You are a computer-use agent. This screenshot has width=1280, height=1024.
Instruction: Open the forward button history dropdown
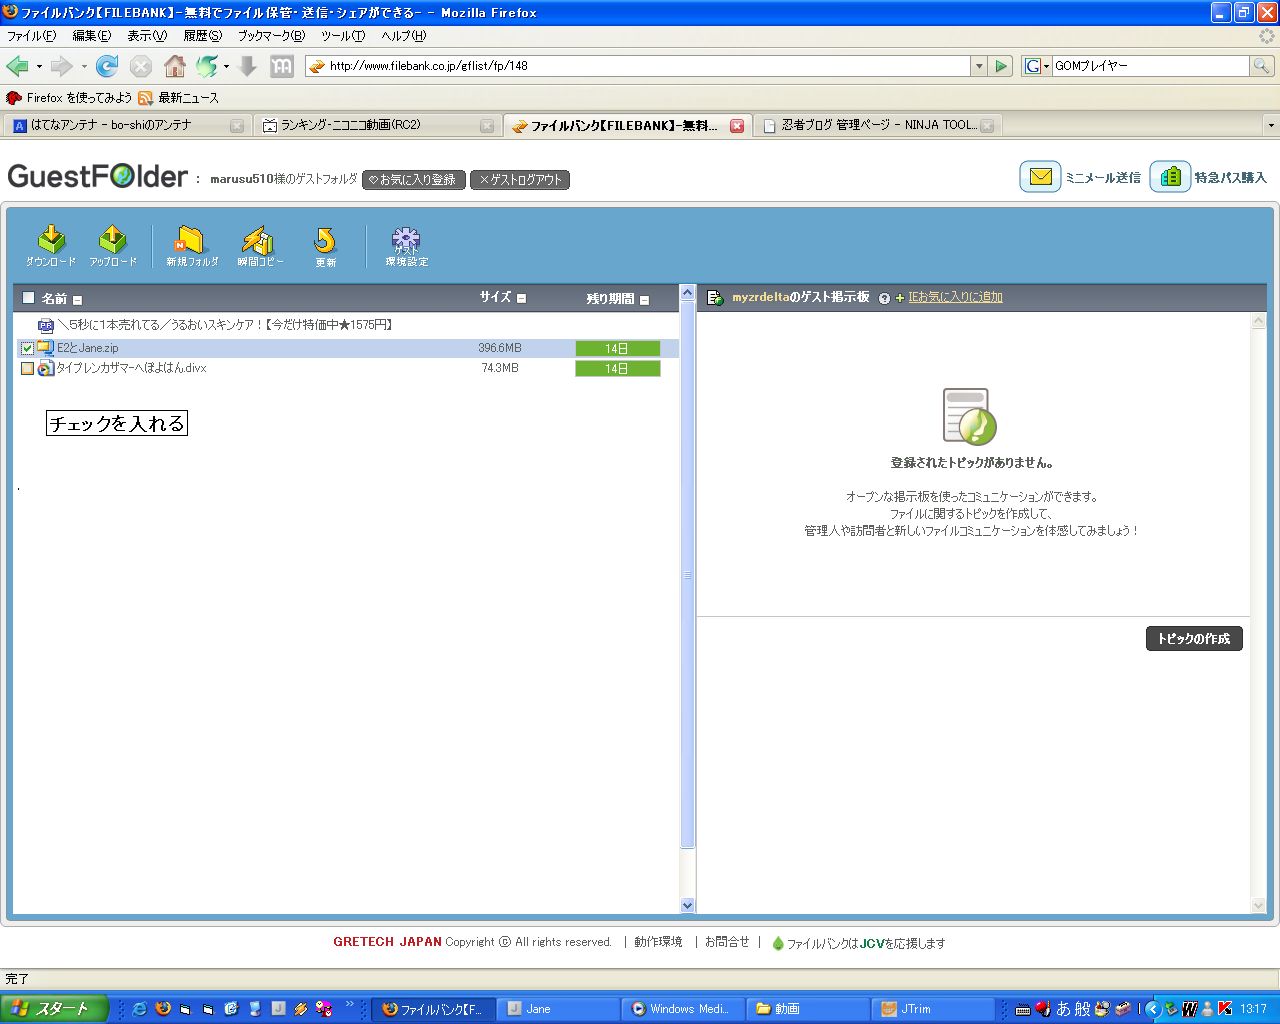(x=84, y=67)
